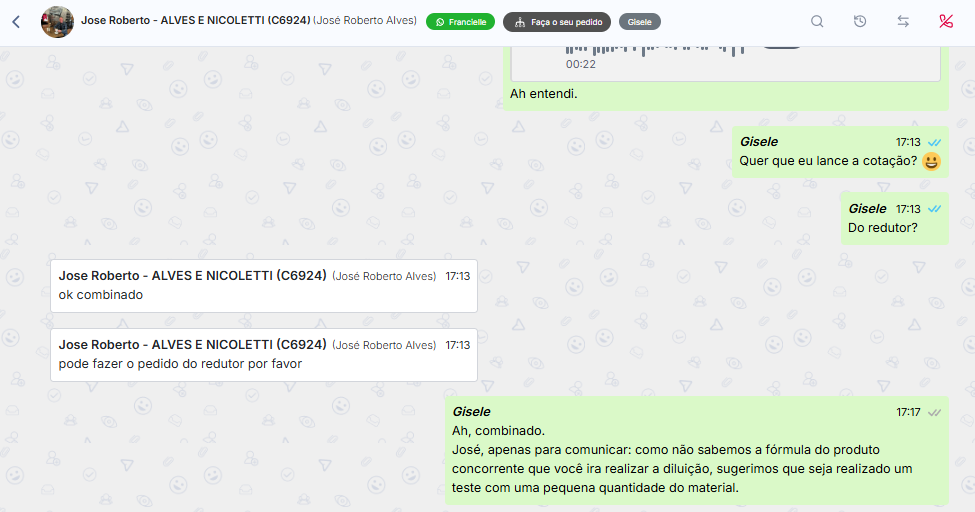
Task: Open Jose Roberto's profile picture
Action: pos(57,22)
